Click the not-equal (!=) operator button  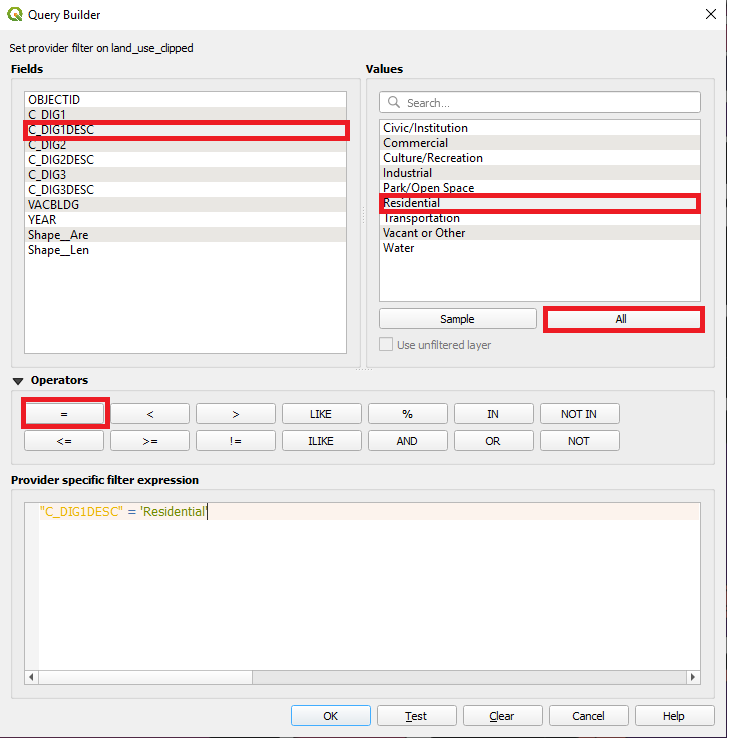tap(235, 441)
